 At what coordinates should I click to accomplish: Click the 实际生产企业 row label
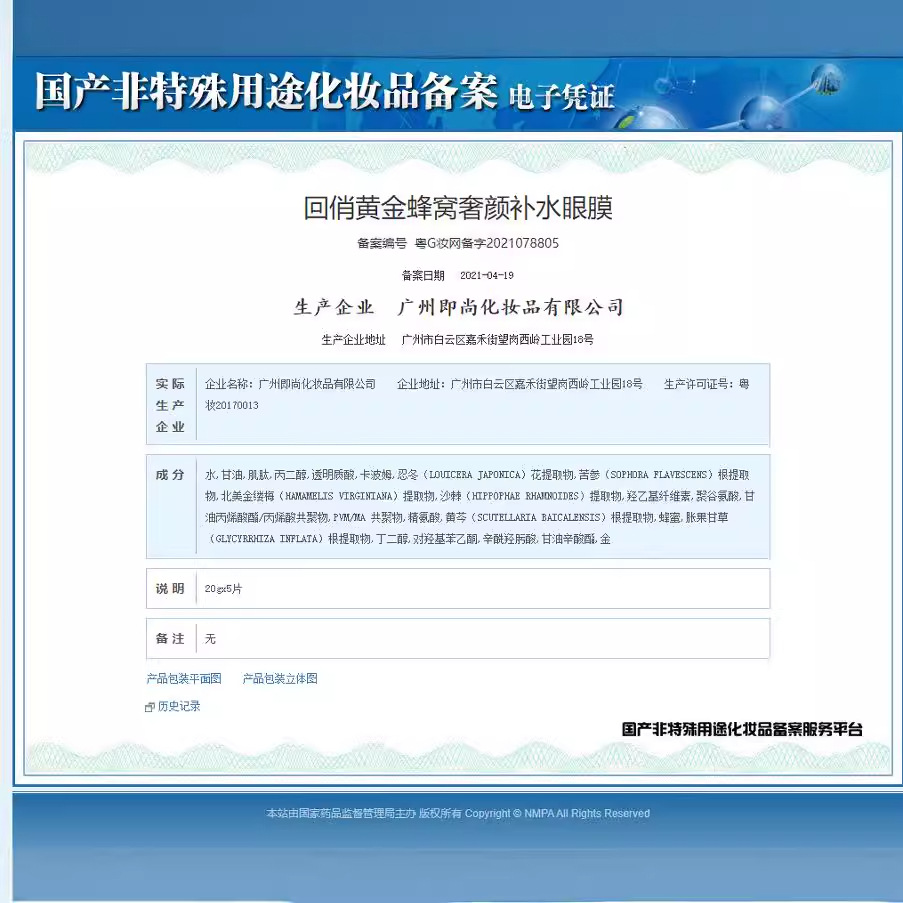(170, 405)
